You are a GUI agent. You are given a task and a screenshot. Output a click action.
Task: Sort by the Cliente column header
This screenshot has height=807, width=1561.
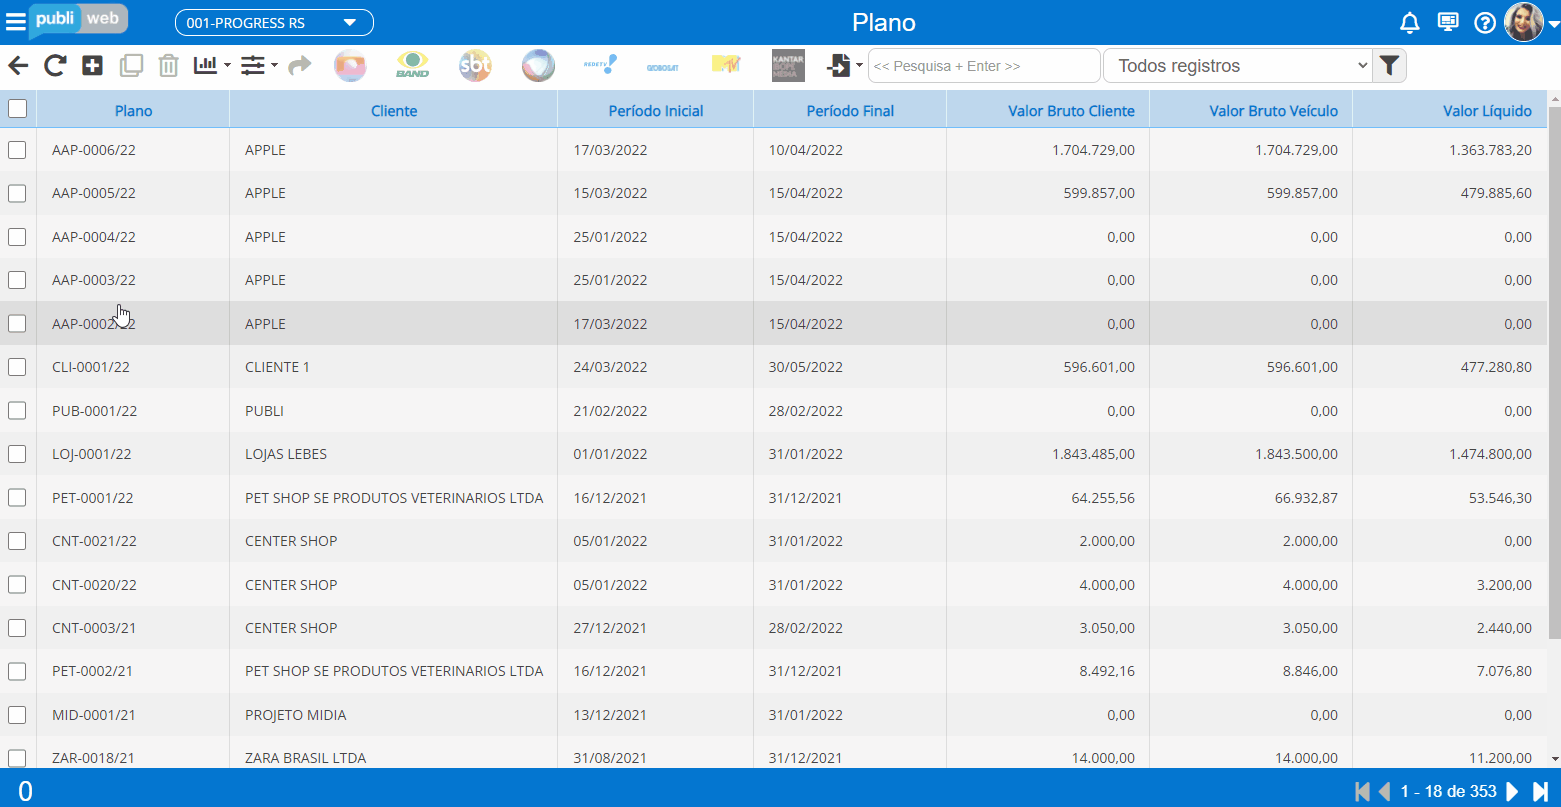pos(394,111)
